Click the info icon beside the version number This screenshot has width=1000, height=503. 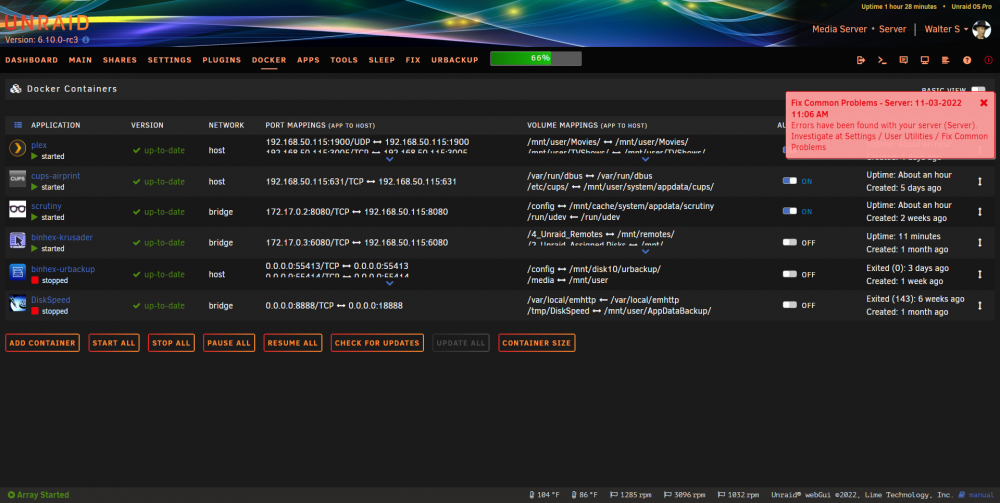click(x=85, y=40)
